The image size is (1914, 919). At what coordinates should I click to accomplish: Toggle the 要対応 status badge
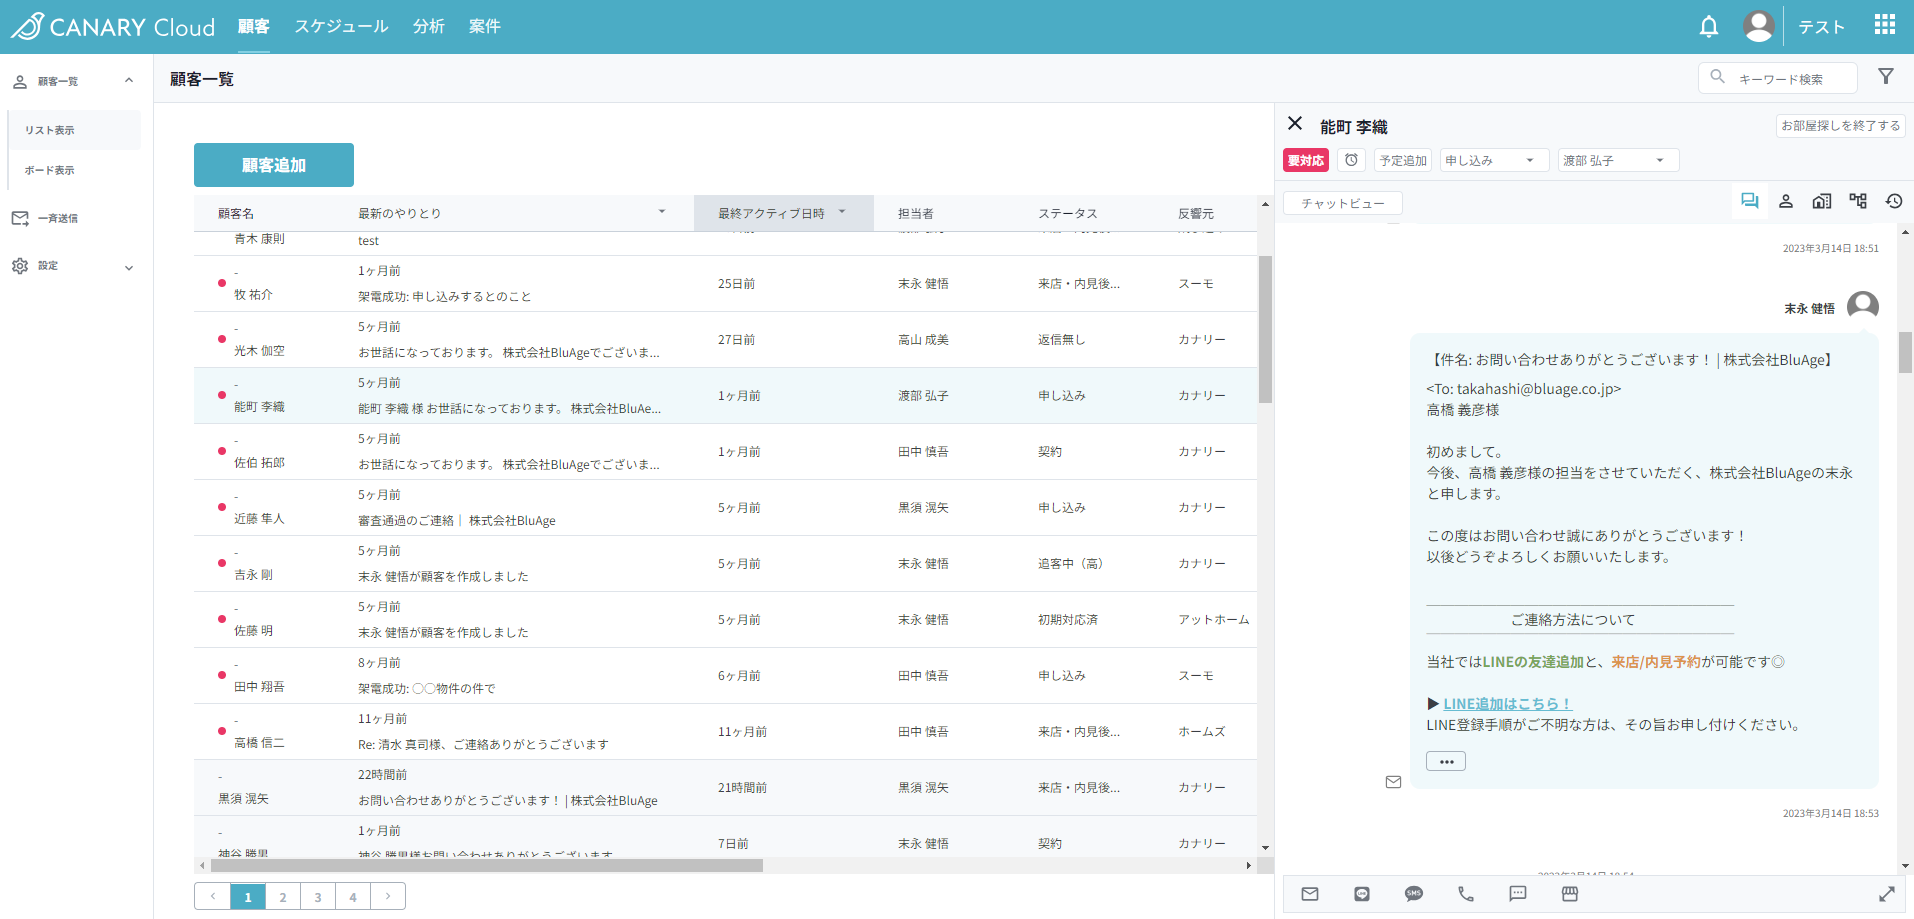tap(1305, 160)
